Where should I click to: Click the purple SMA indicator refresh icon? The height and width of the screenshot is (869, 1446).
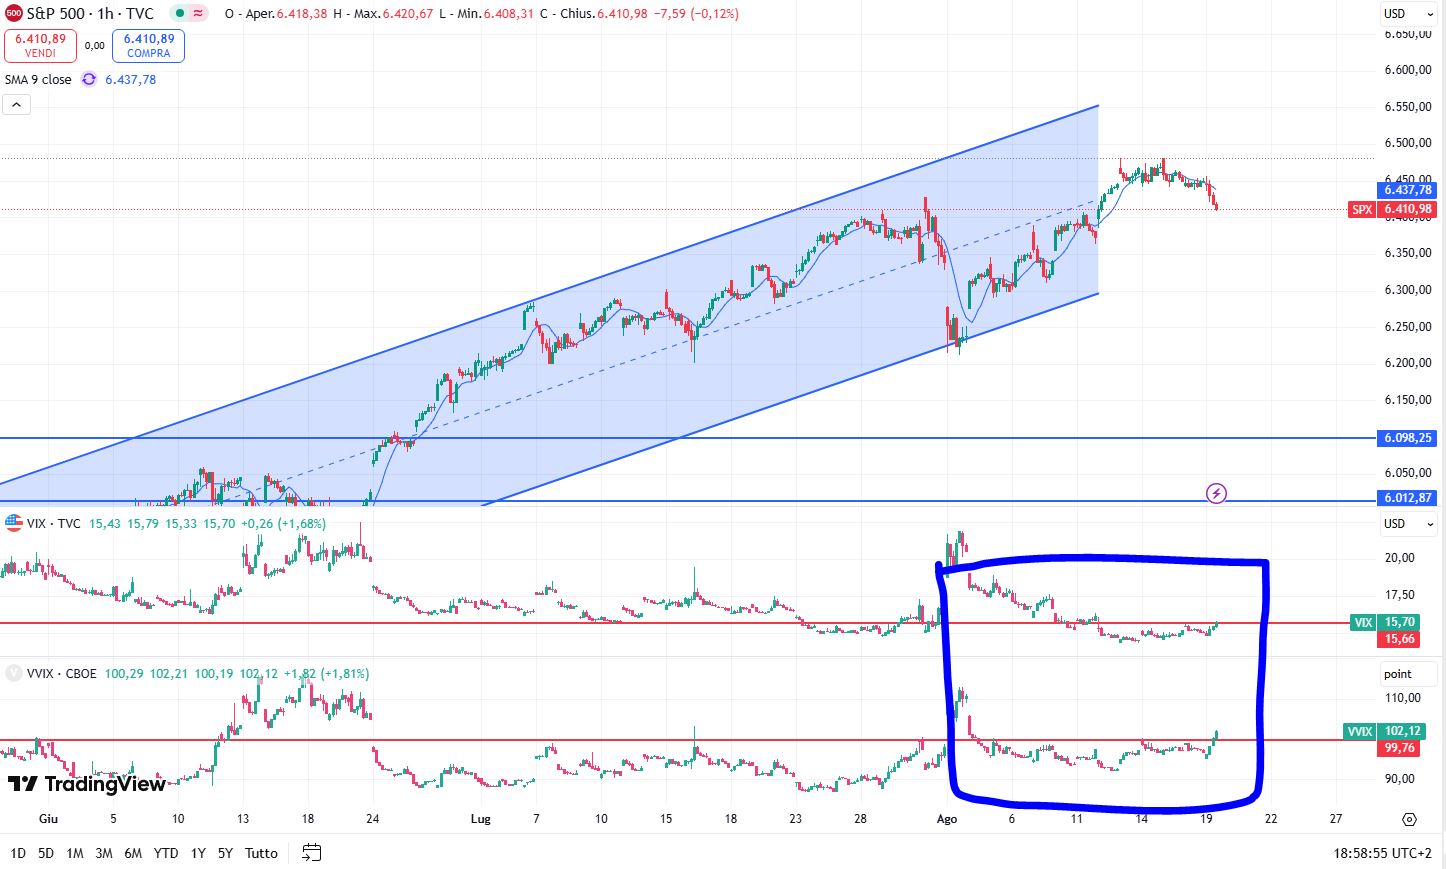point(89,79)
